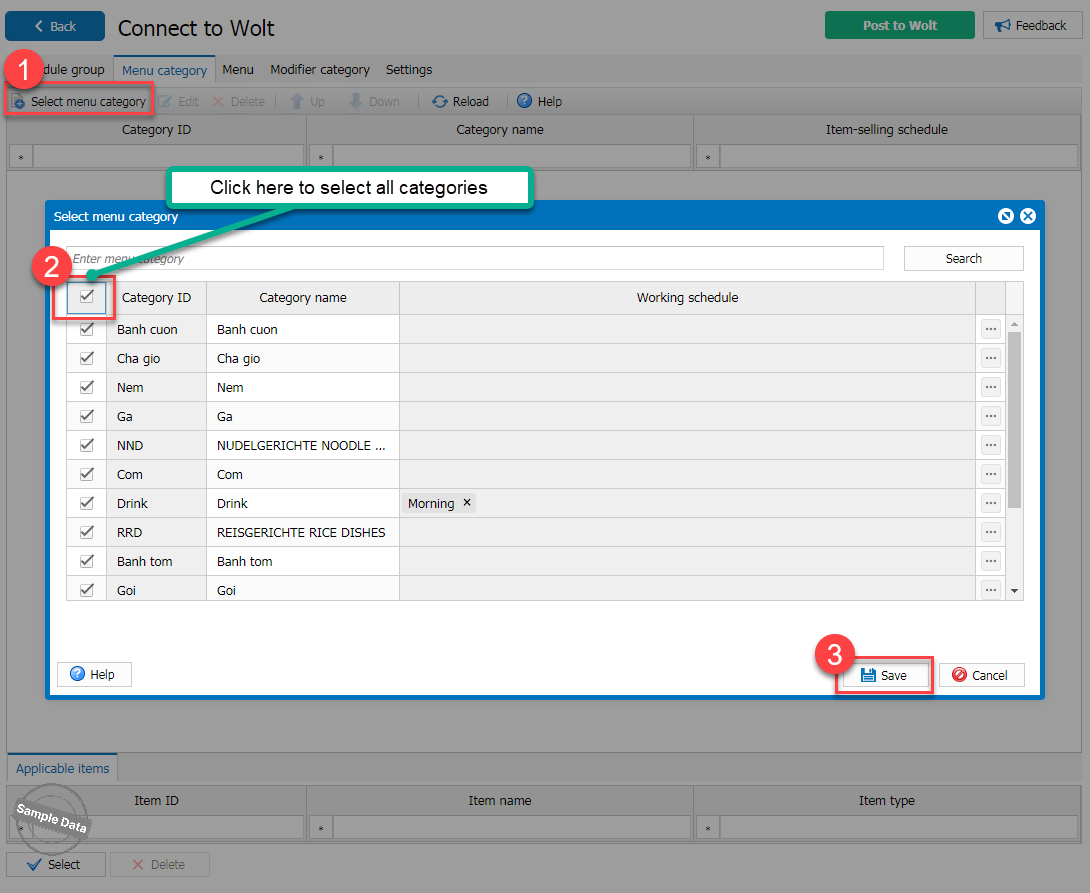Uncheck the Banh tom category checkbox
The image size is (1090, 893).
coord(86,561)
